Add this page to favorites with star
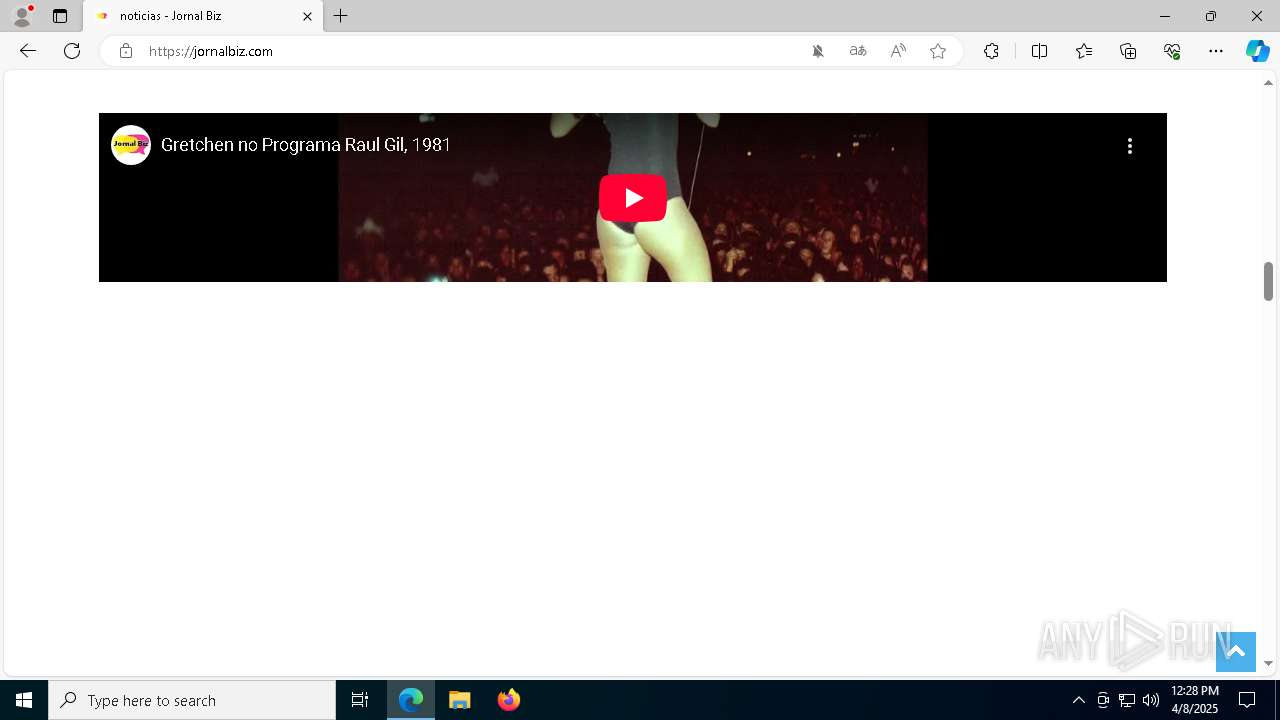This screenshot has height=720, width=1280. point(938,51)
